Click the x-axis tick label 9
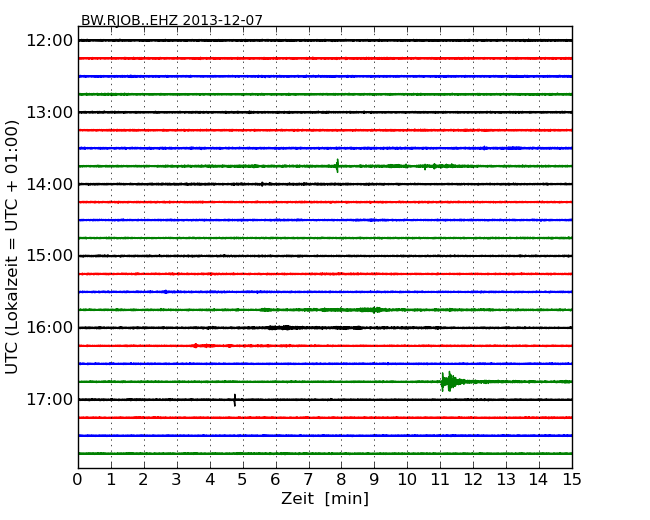The image size is (650, 520). tap(374, 480)
